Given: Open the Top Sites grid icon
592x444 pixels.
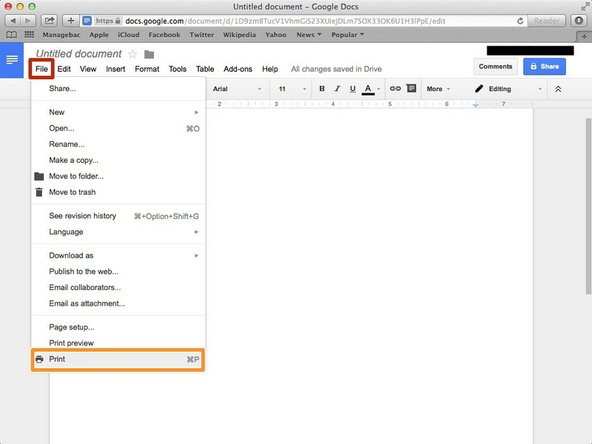Looking at the screenshot, I should (x=29, y=35).
